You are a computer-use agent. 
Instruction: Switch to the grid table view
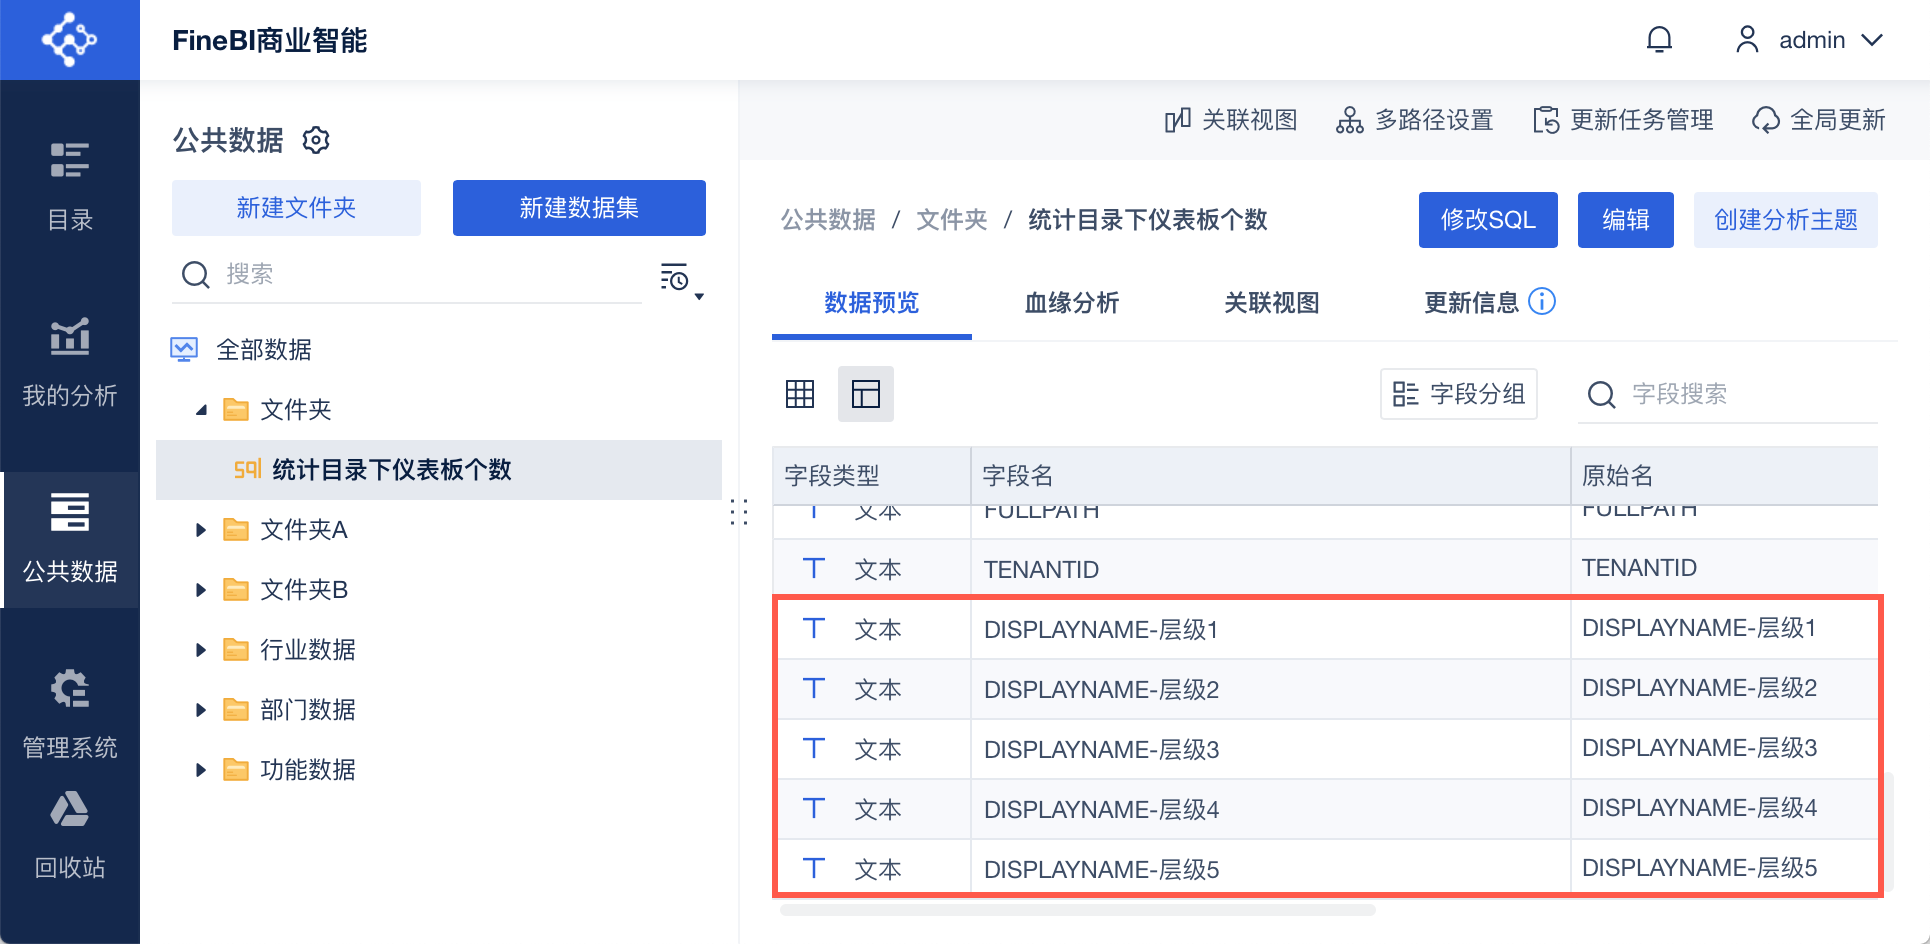[x=800, y=394]
